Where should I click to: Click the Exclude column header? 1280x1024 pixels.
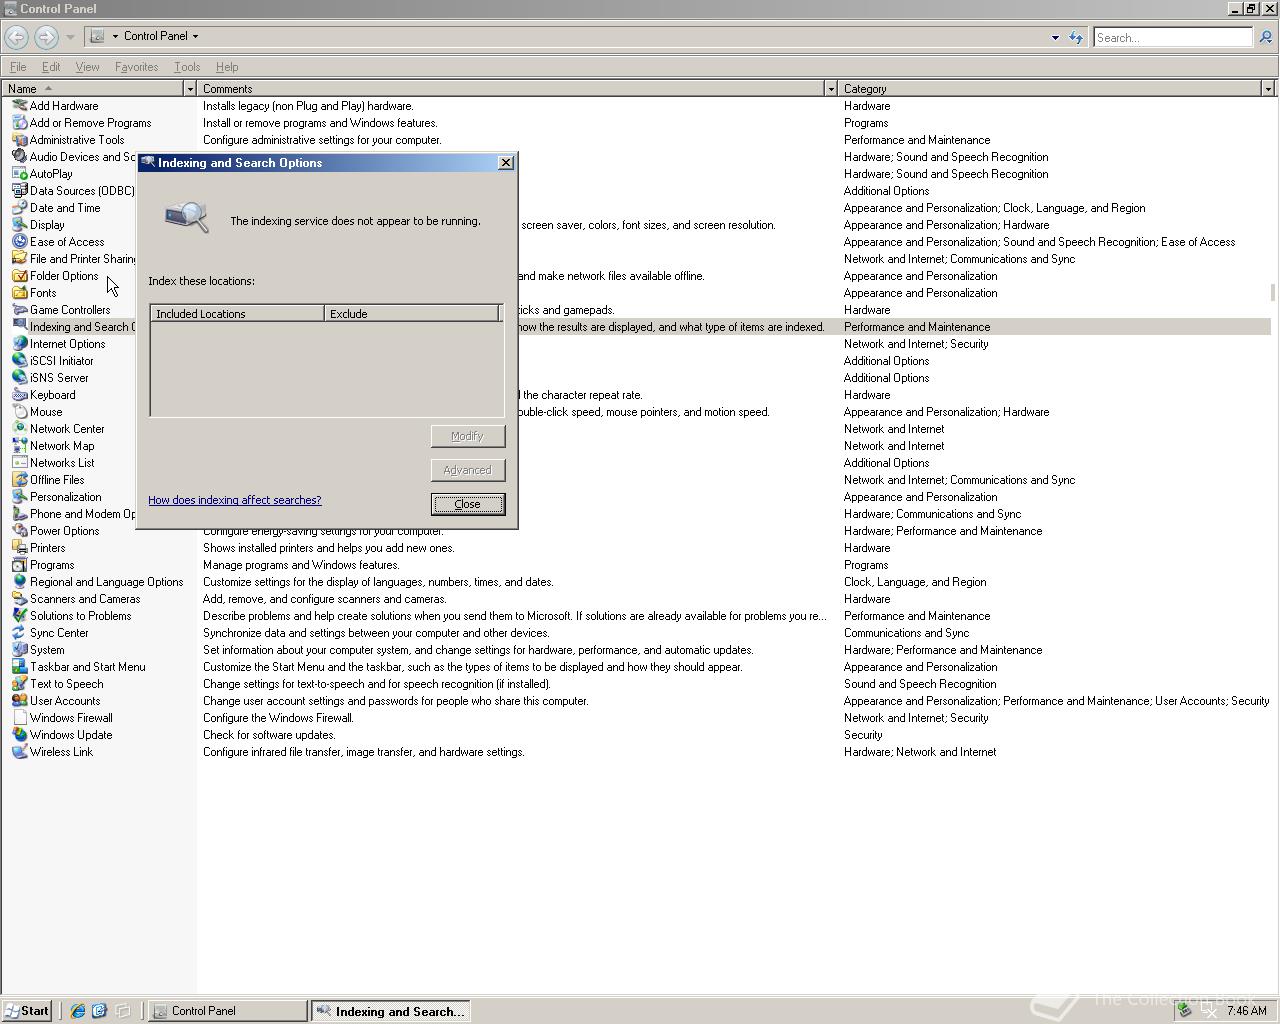coord(411,314)
